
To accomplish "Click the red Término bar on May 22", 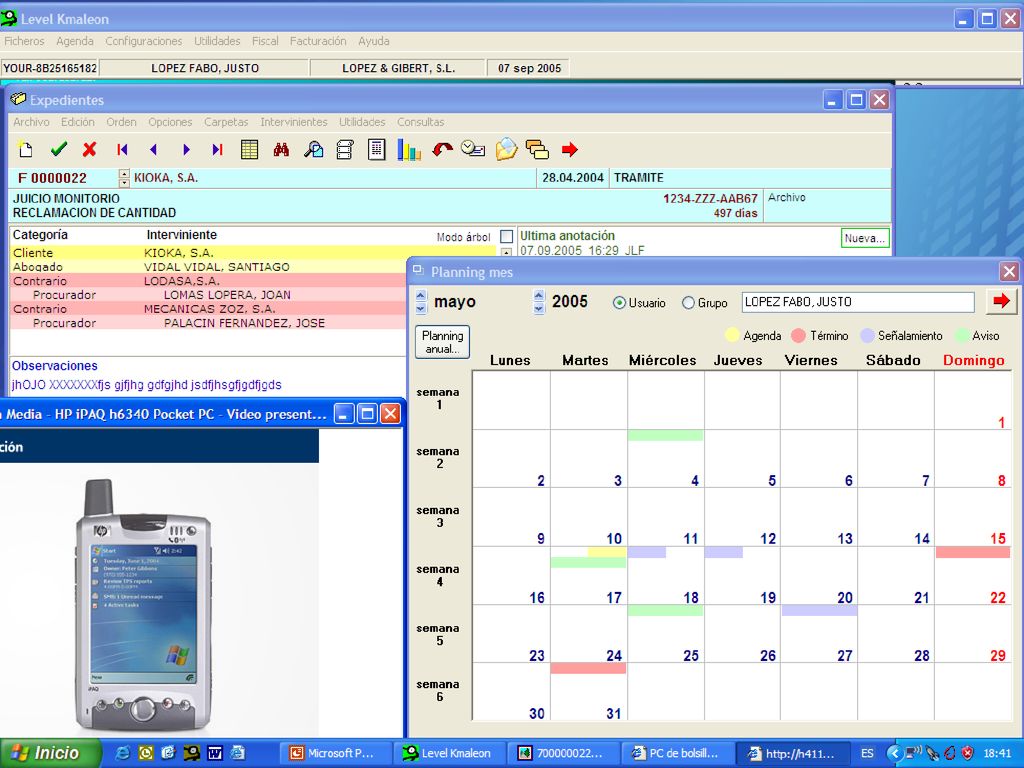I will tap(973, 552).
